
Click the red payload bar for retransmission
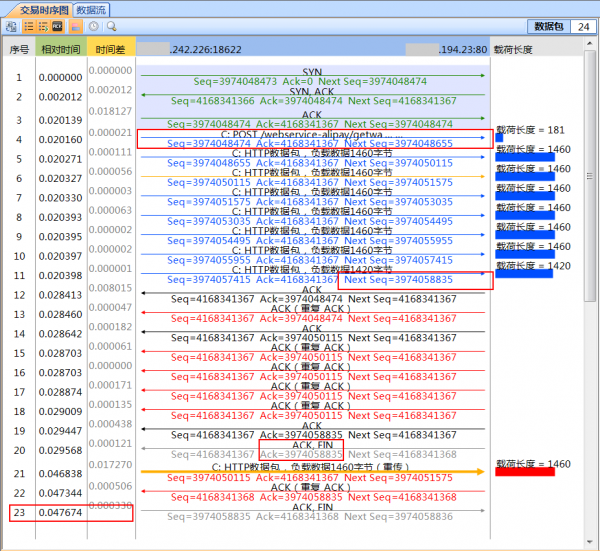(x=525, y=472)
